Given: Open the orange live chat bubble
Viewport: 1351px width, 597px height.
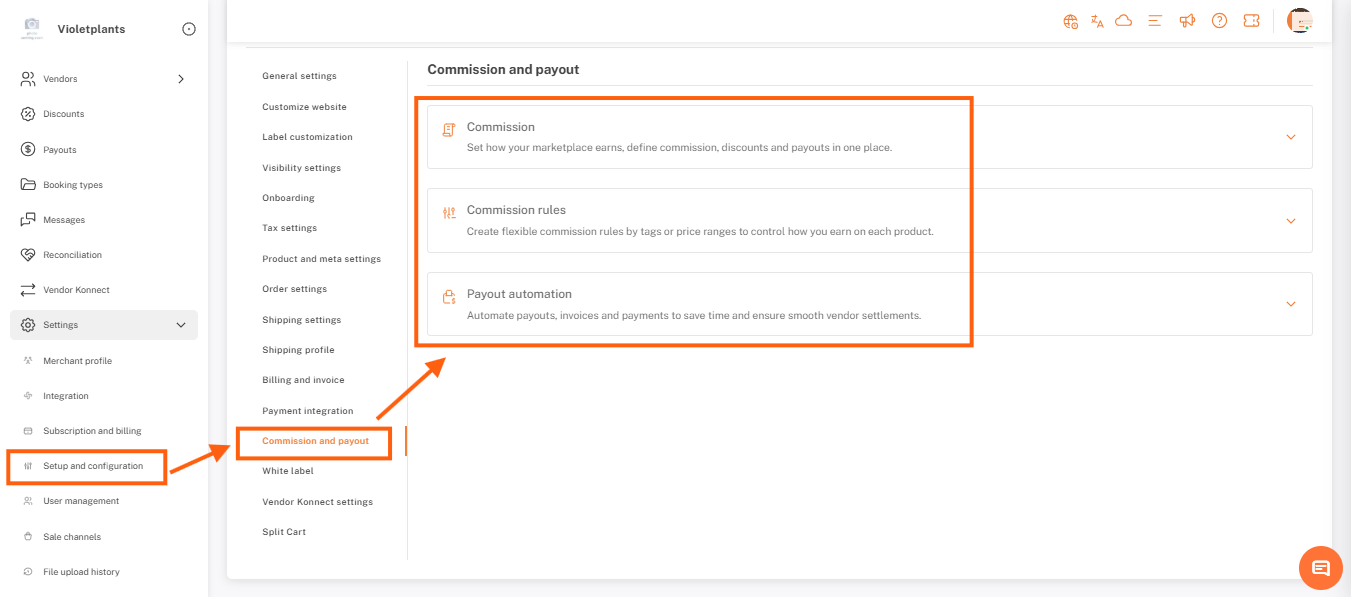Looking at the screenshot, I should pyautogui.click(x=1320, y=568).
